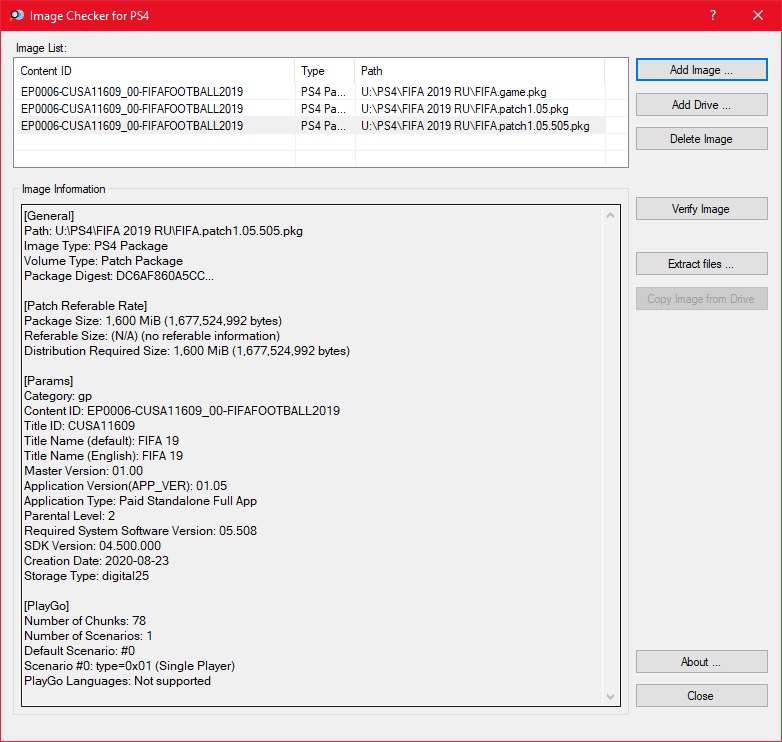
Task: Click the Number of Scenarios: 1 line
Action: click(88, 636)
